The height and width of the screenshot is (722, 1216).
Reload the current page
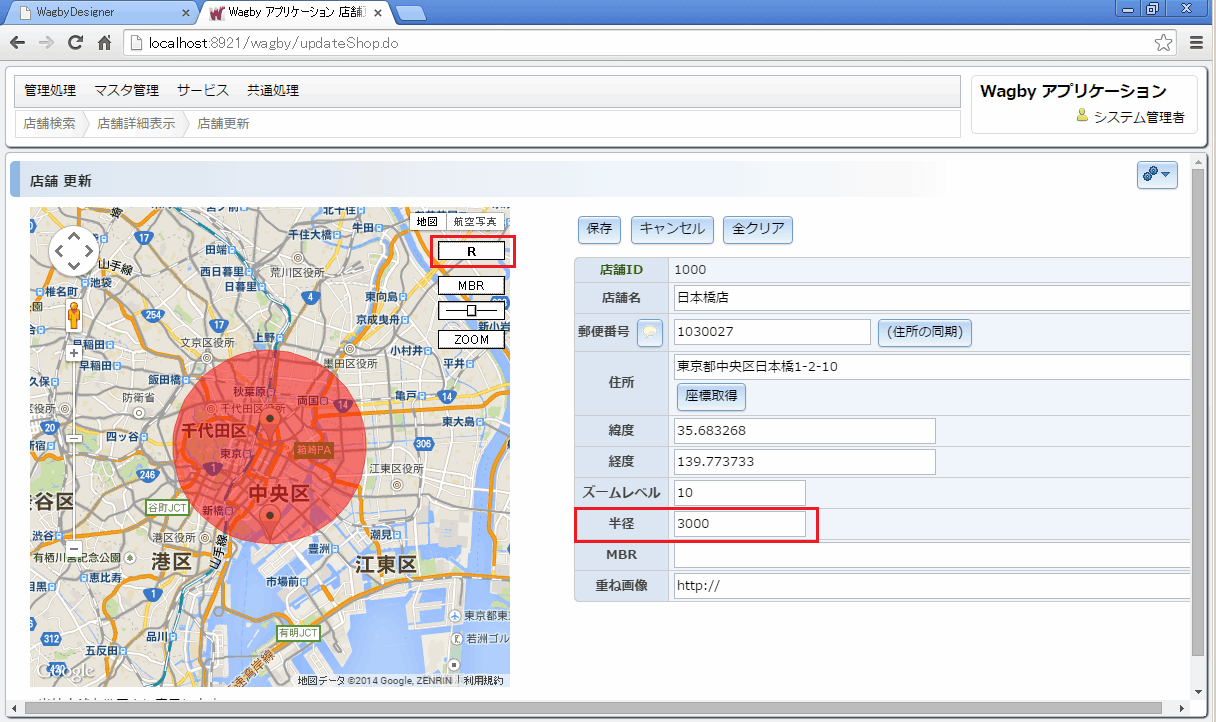click(x=75, y=43)
